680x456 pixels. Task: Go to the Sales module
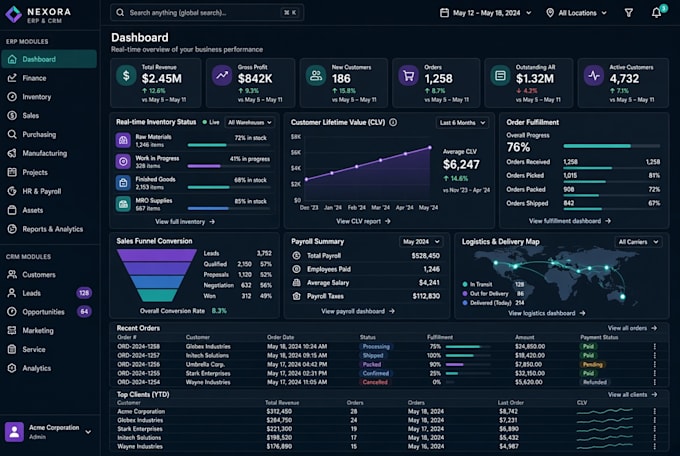click(x=49, y=115)
